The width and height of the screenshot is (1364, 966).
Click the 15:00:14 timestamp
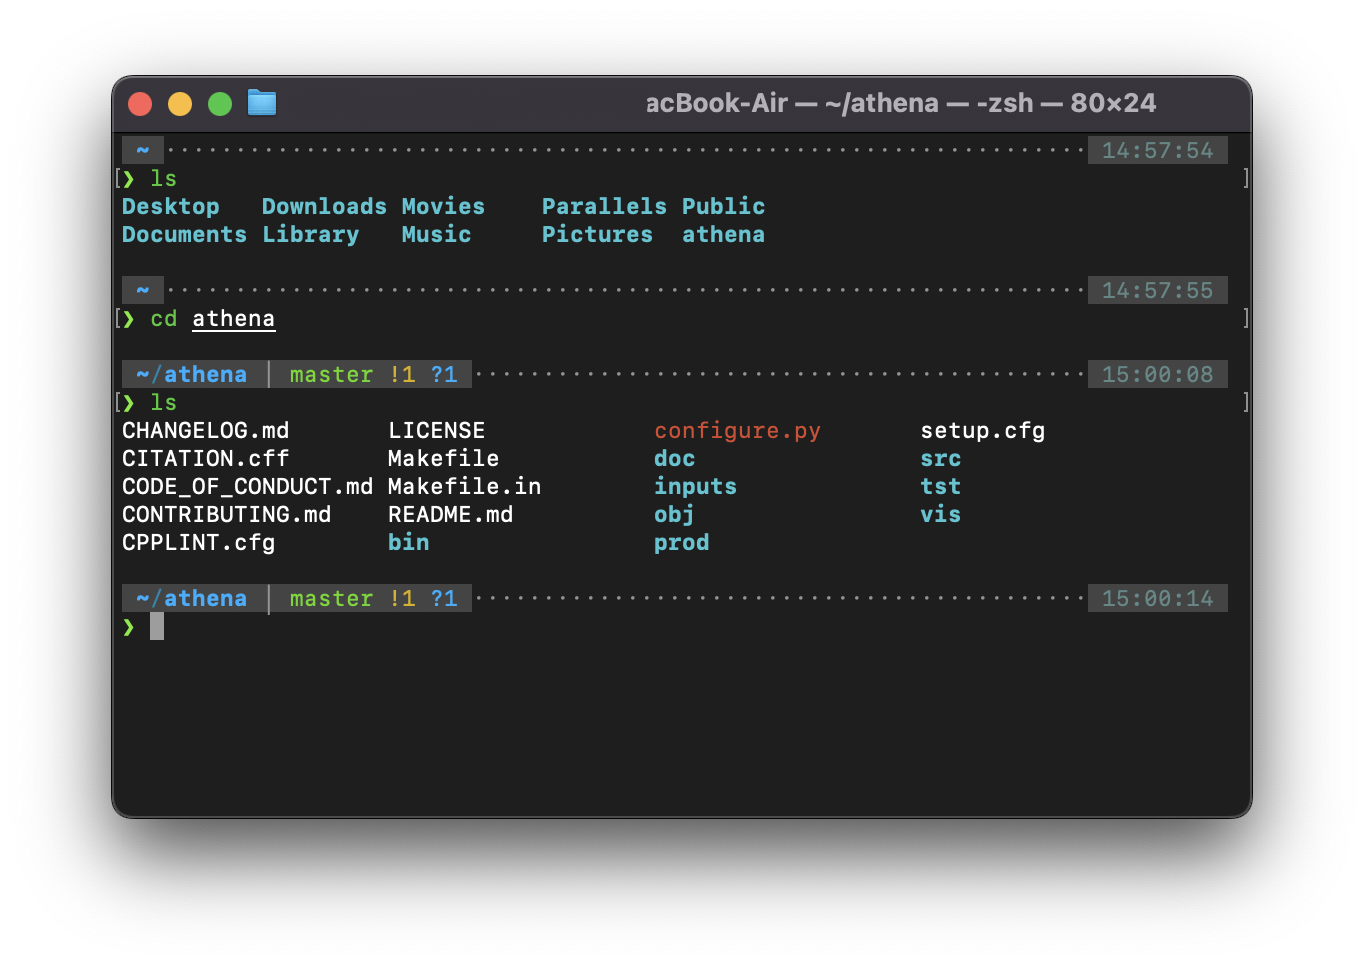[1157, 599]
